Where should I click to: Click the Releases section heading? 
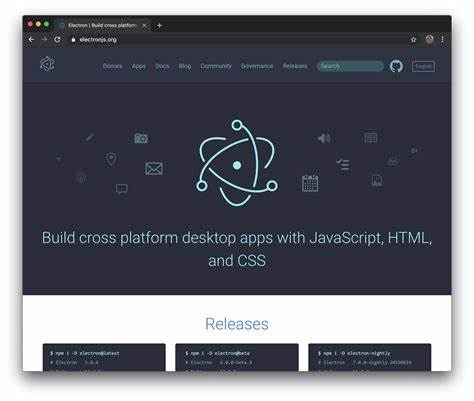(x=237, y=324)
